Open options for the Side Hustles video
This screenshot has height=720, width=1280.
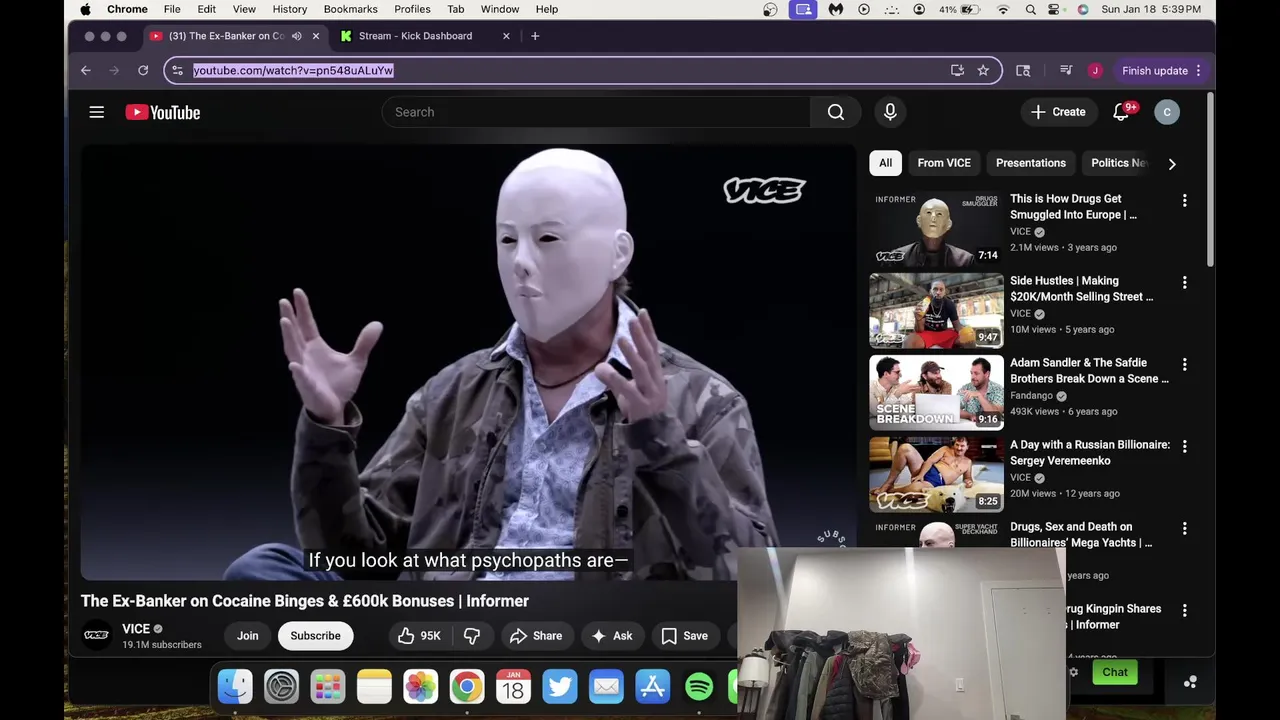pos(1185,283)
